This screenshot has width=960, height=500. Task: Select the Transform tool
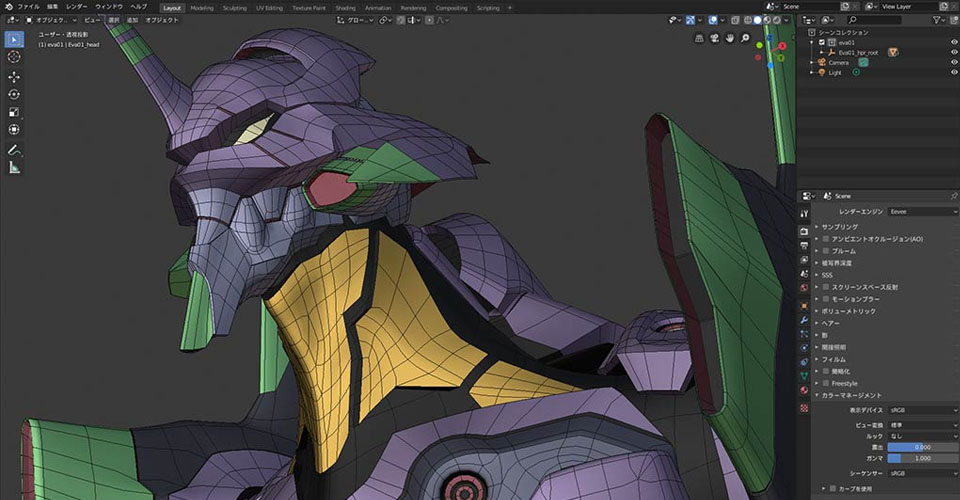click(x=14, y=130)
